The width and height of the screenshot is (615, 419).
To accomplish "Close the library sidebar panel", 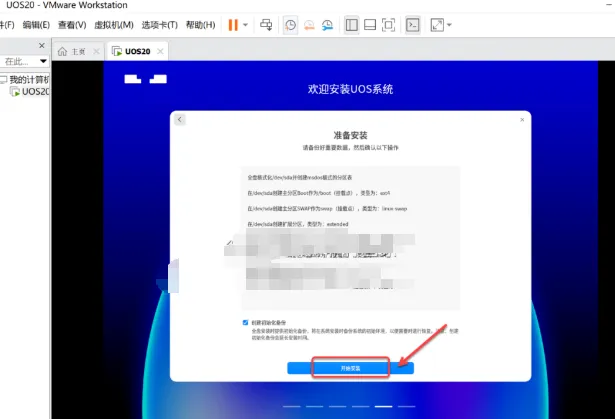I will [x=42, y=46].
